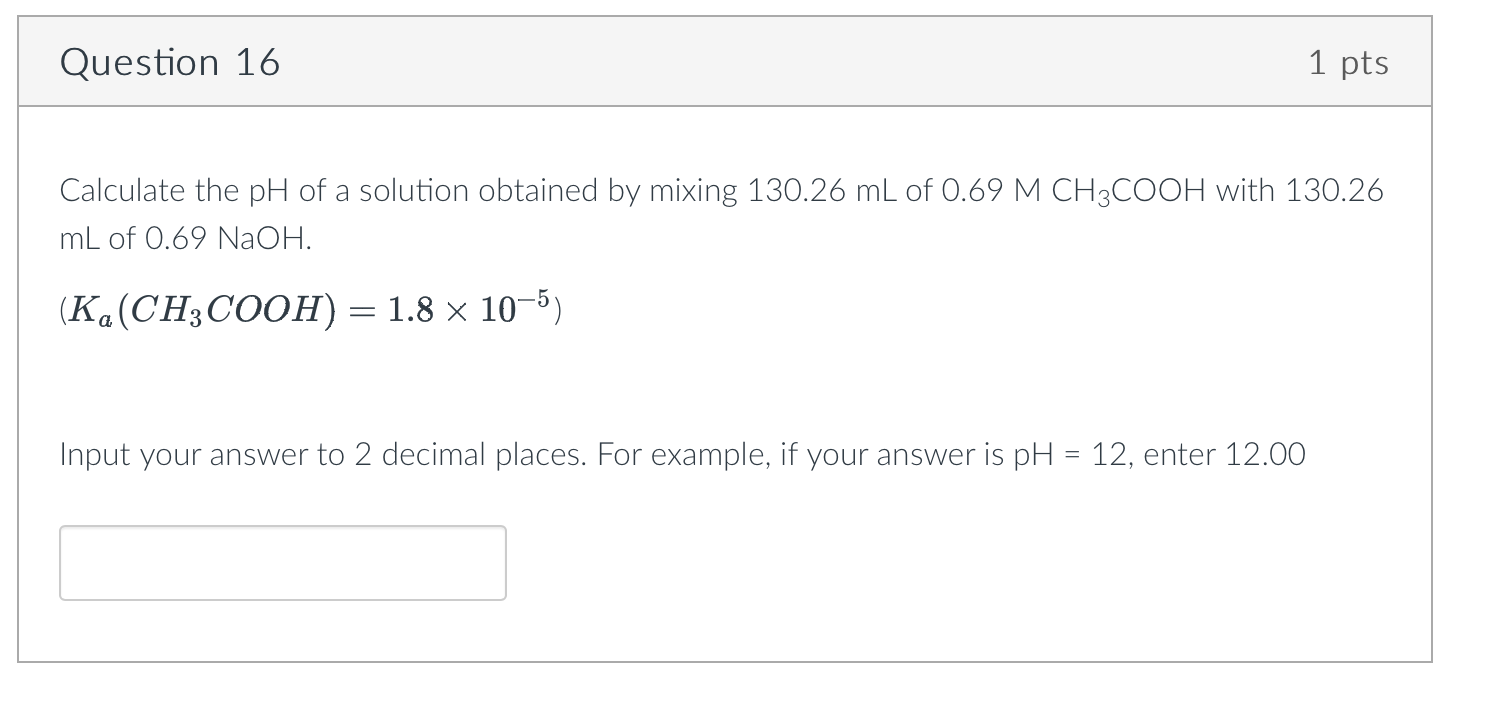Click the subscript a in Ka
This screenshot has width=1485, height=705.
click(104, 318)
